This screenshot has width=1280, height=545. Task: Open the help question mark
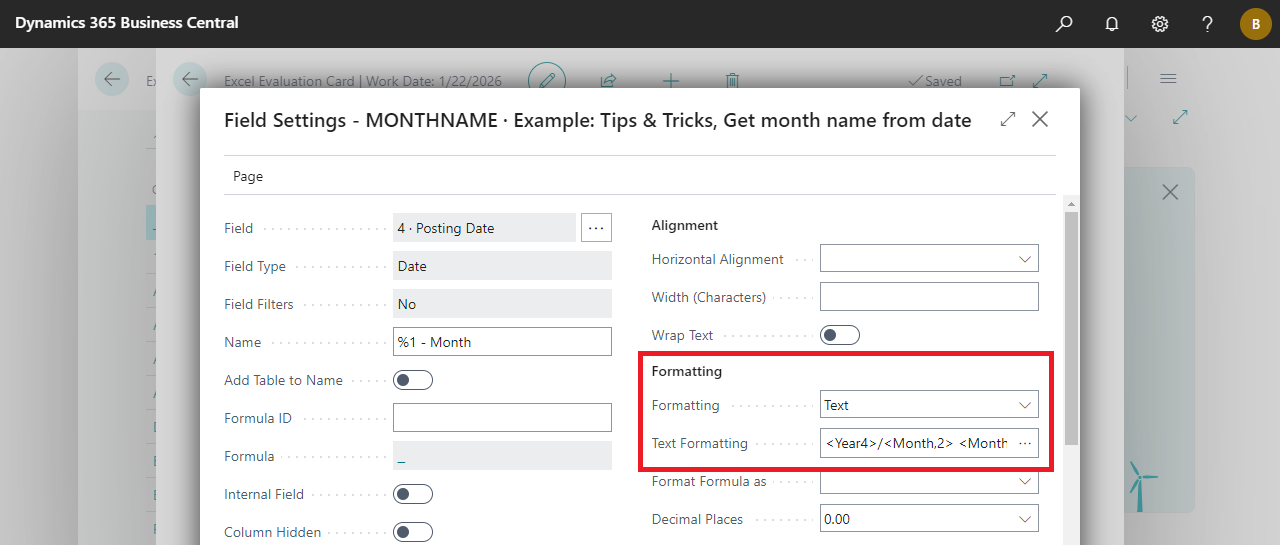pos(1208,24)
